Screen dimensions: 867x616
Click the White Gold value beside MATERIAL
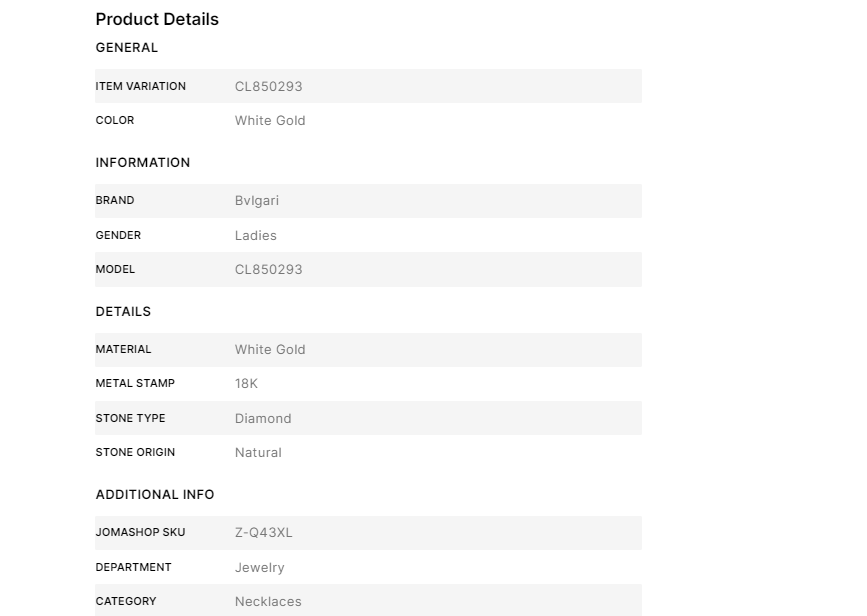(270, 350)
